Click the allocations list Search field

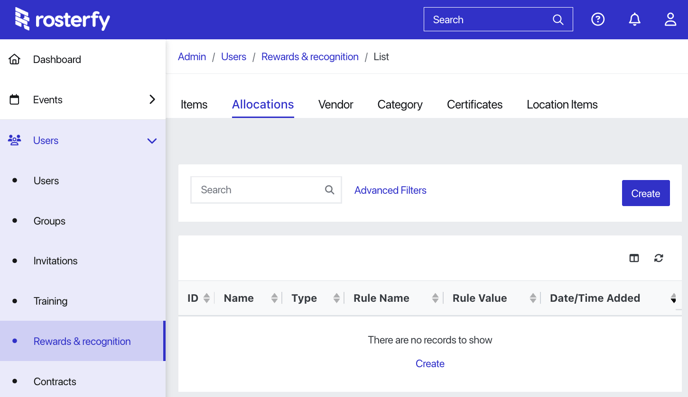click(x=266, y=190)
